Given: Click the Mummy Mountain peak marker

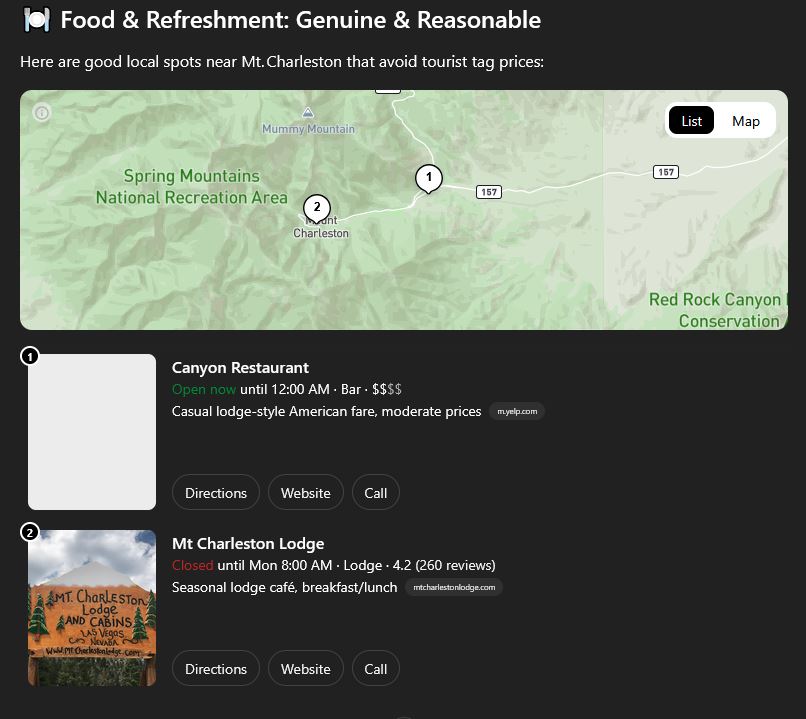Looking at the screenshot, I should click(x=307, y=112).
